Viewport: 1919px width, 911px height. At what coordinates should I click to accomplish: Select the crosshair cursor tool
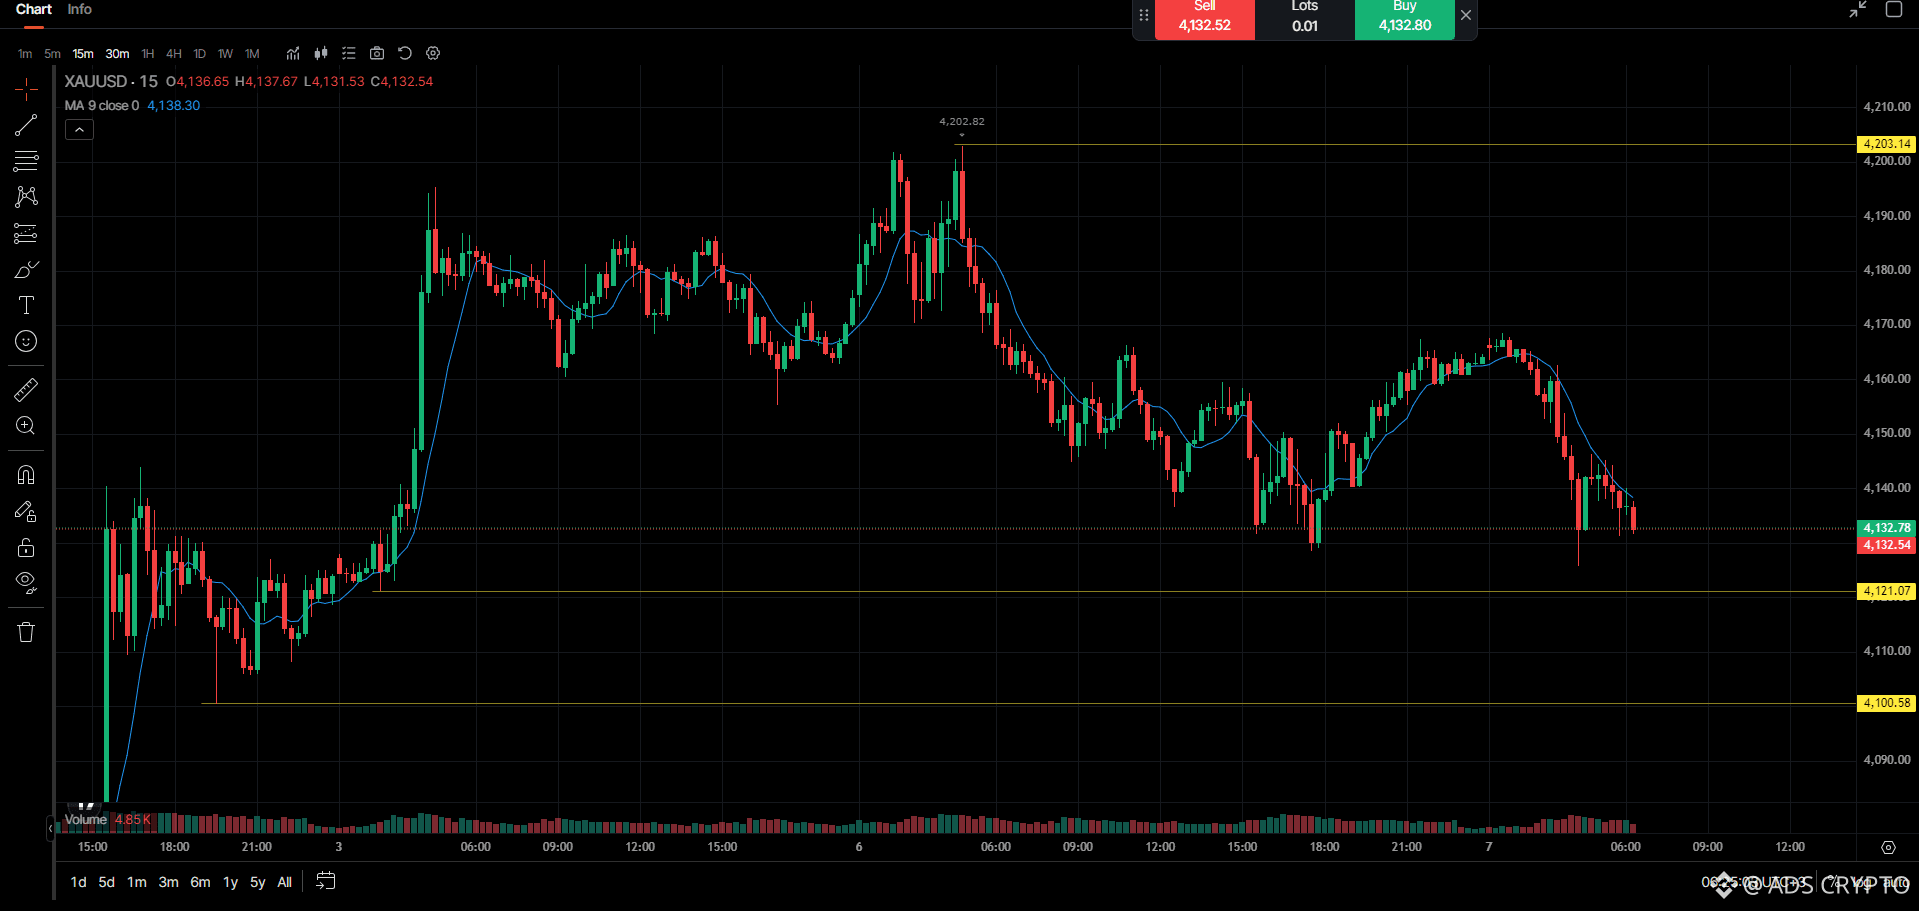(x=26, y=89)
